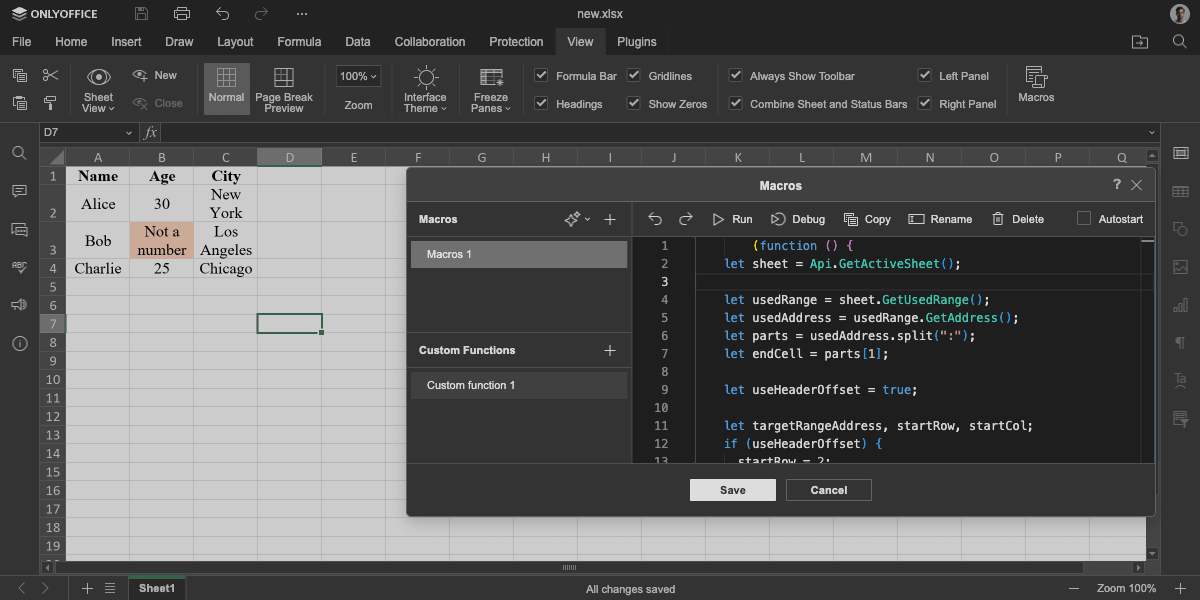Screen dimensions: 1200x600
Task: Toggle the Show Zeros checkbox
Action: coord(633,103)
